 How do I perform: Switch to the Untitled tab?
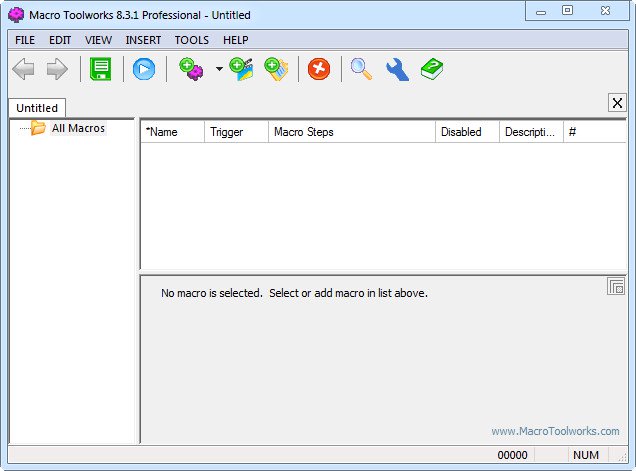pyautogui.click(x=37, y=108)
